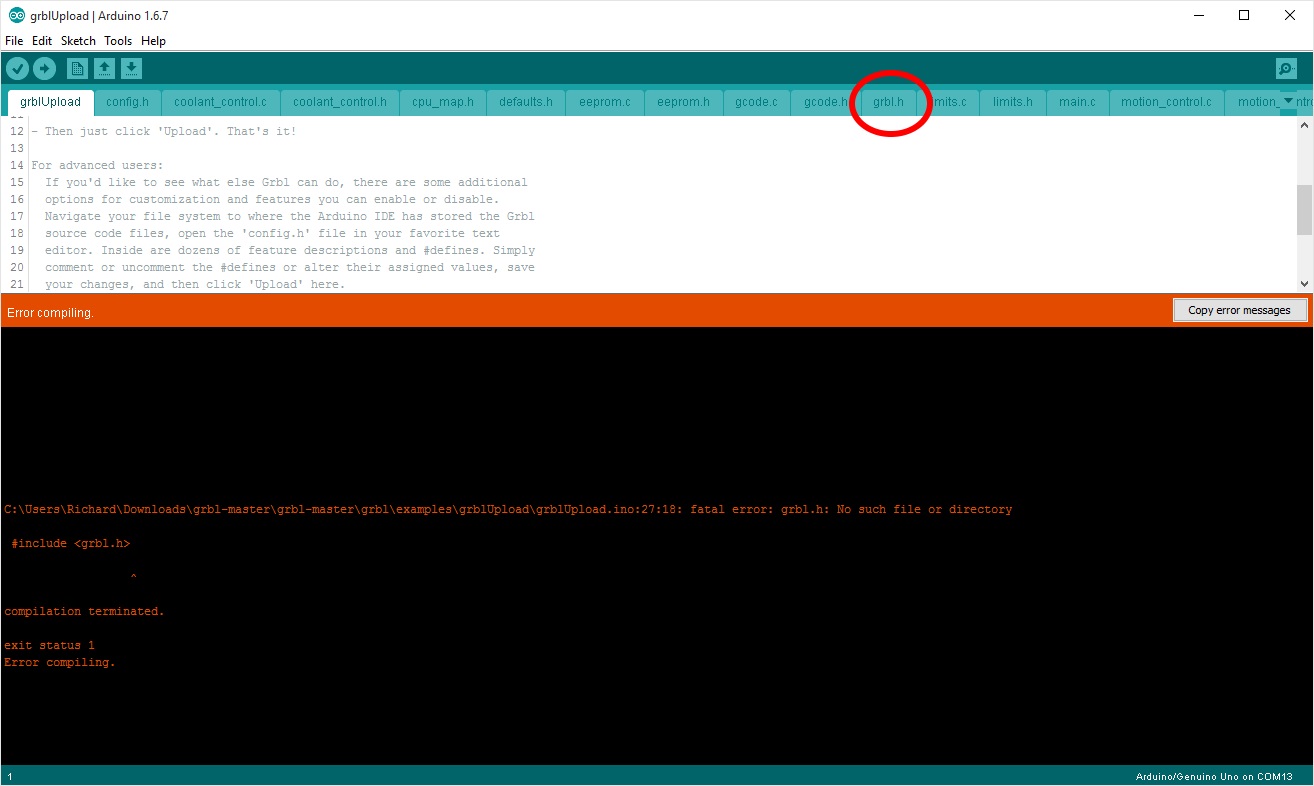
Task: Click the editor scroll down arrow
Action: point(1304,284)
